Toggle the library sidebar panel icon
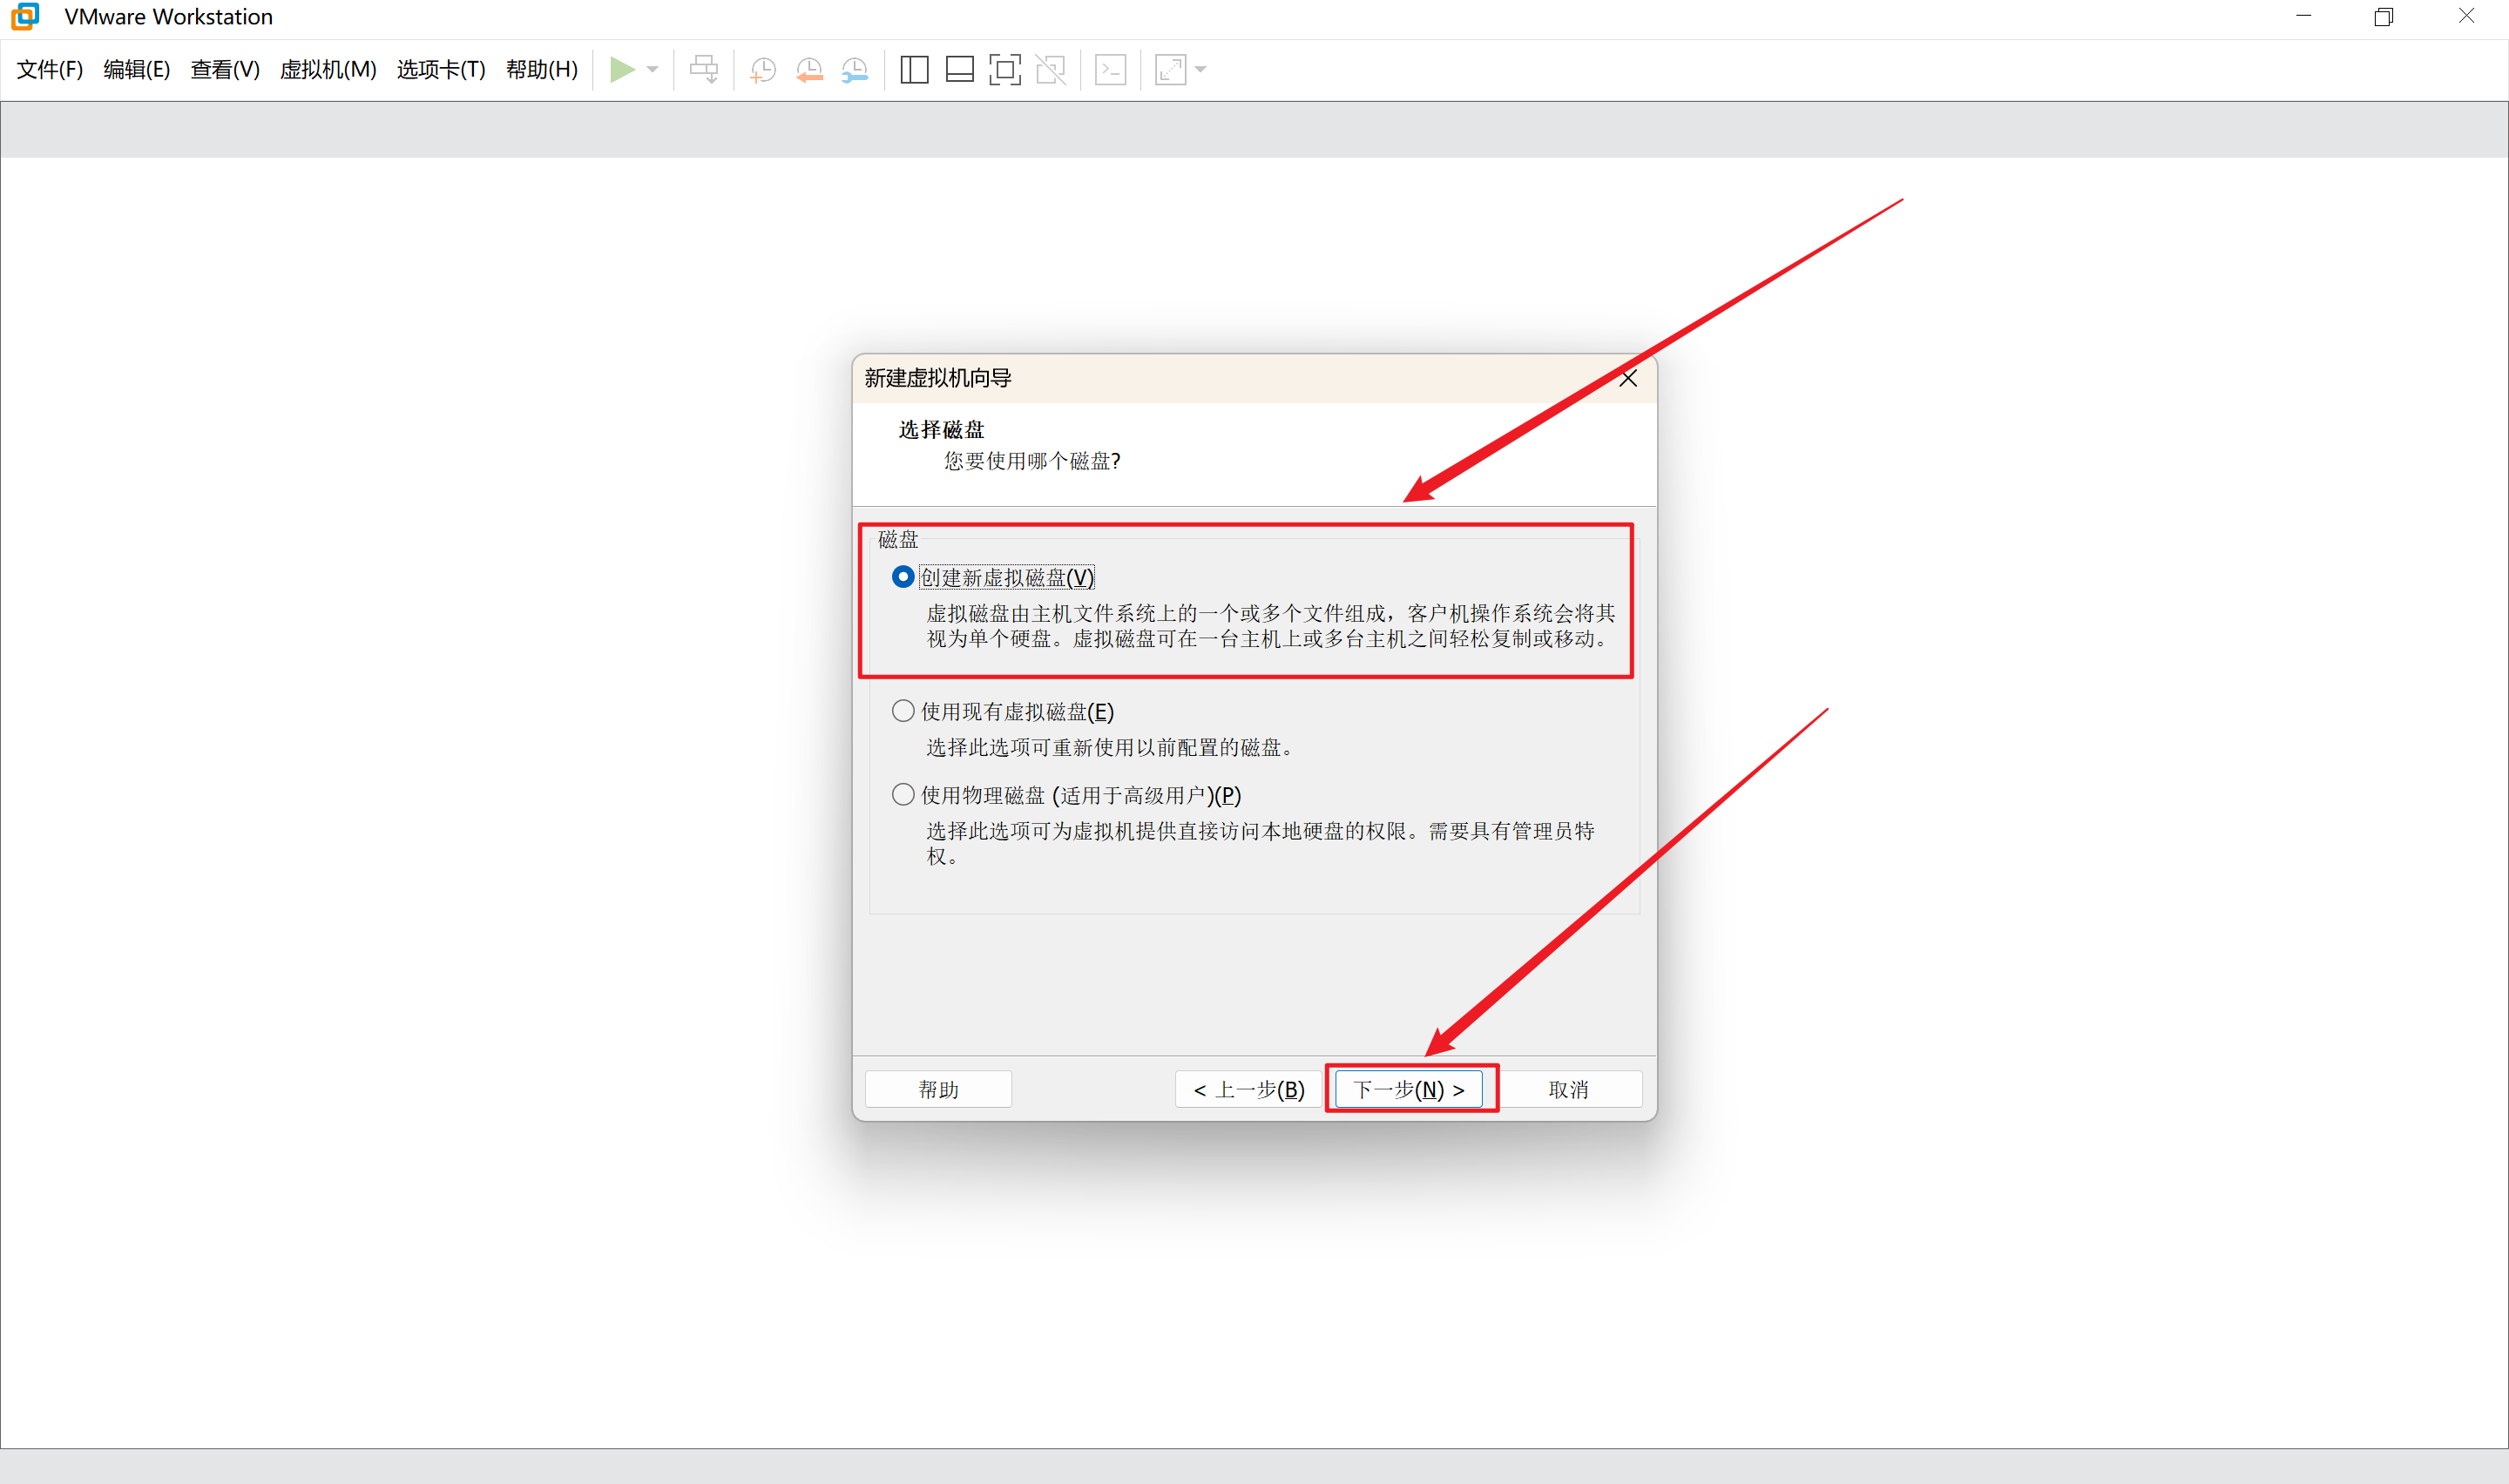2509x1484 pixels. [x=914, y=69]
